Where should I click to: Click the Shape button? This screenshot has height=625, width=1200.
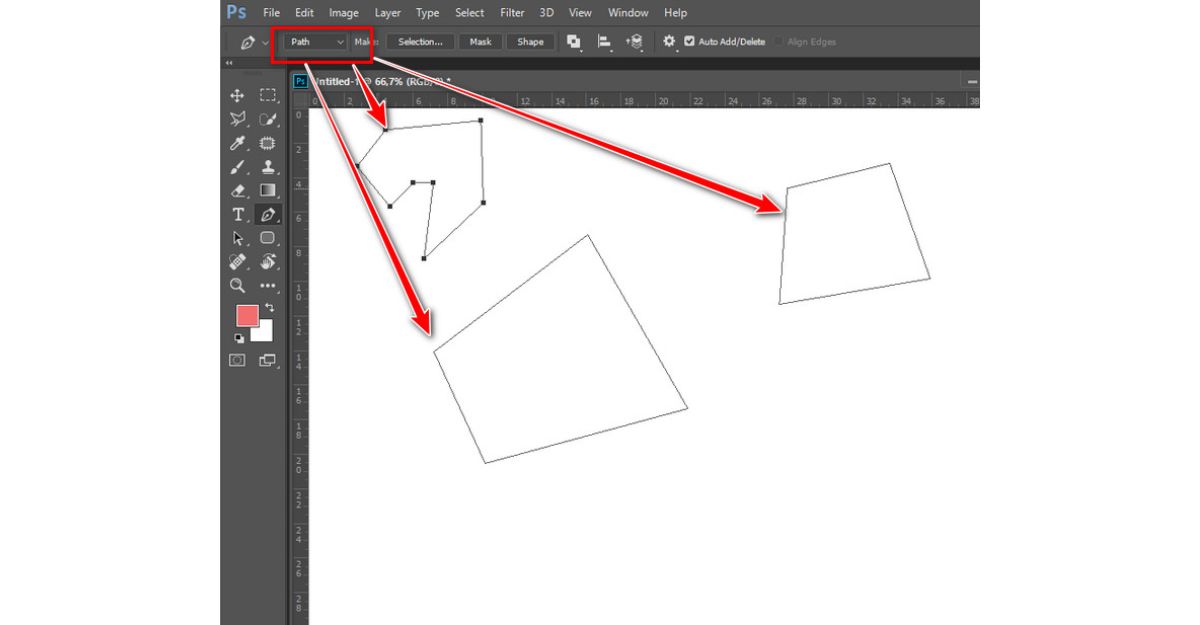(530, 42)
